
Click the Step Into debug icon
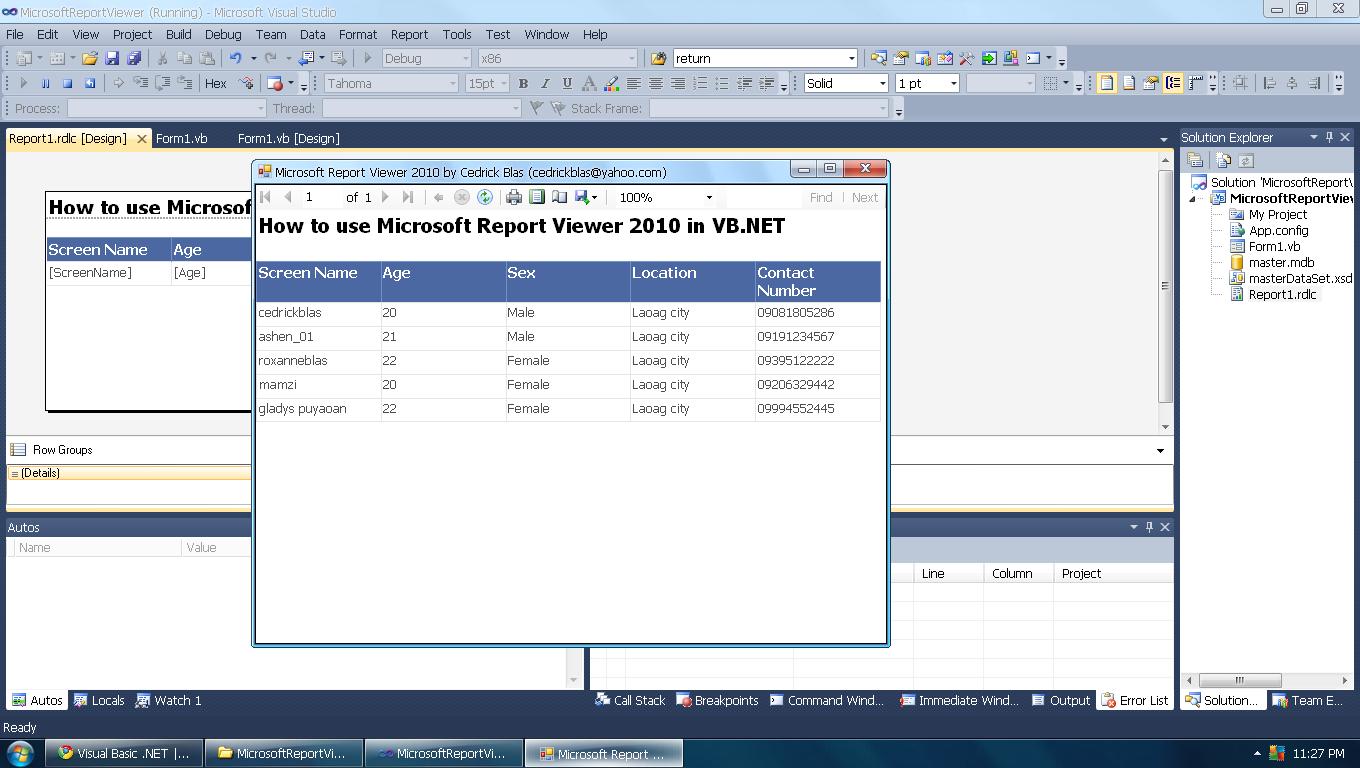(x=141, y=83)
